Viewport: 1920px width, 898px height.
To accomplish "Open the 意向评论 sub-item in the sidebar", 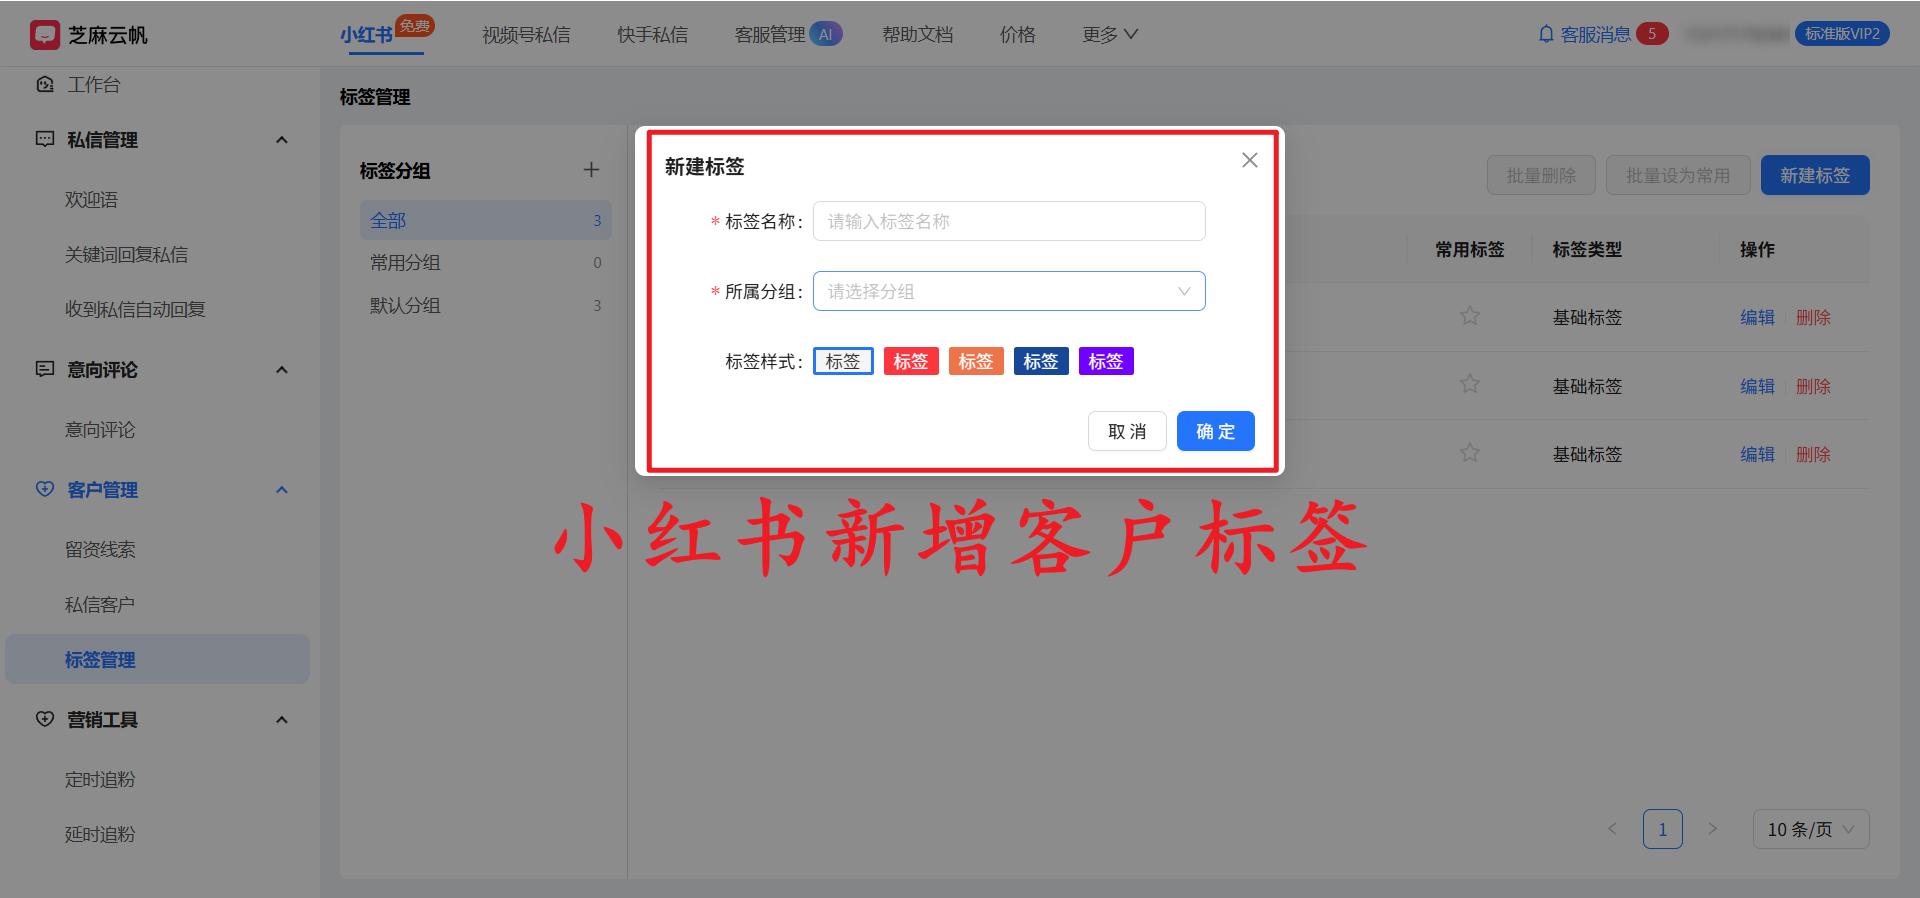I will [x=100, y=430].
